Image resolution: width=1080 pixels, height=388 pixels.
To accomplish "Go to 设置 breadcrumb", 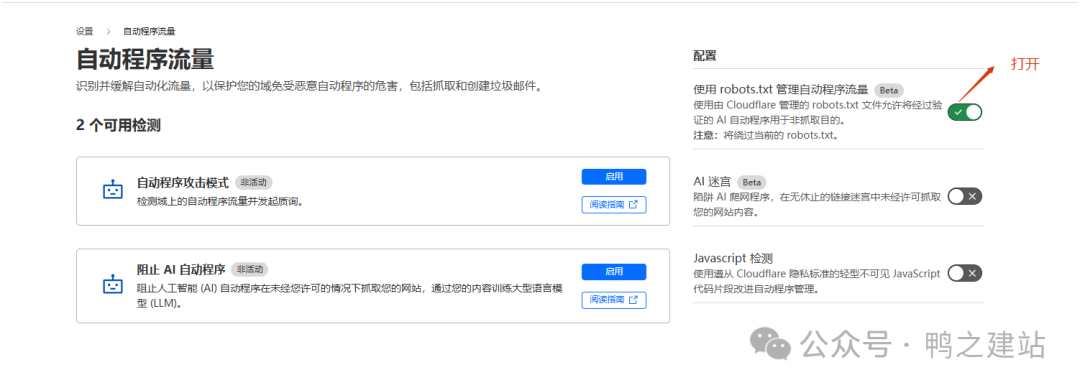I will point(85,32).
